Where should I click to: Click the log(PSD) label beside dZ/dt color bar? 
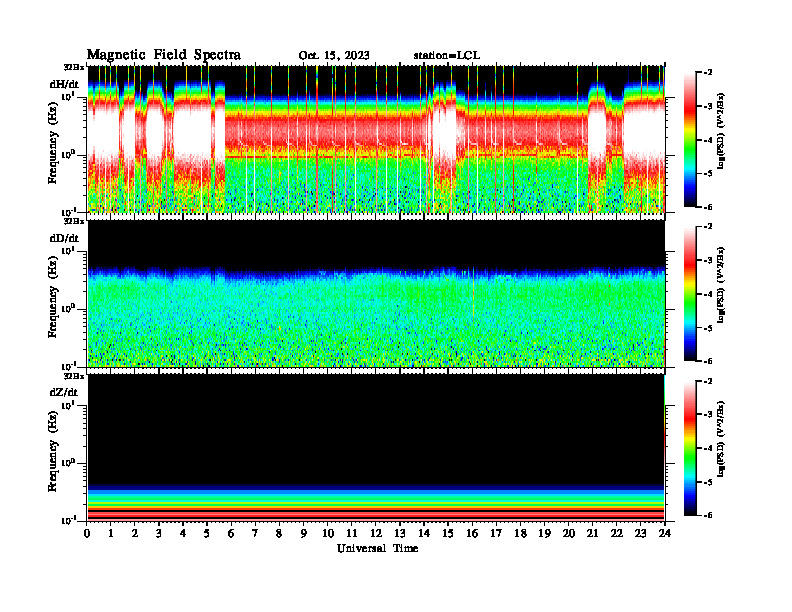pyautogui.click(x=721, y=439)
